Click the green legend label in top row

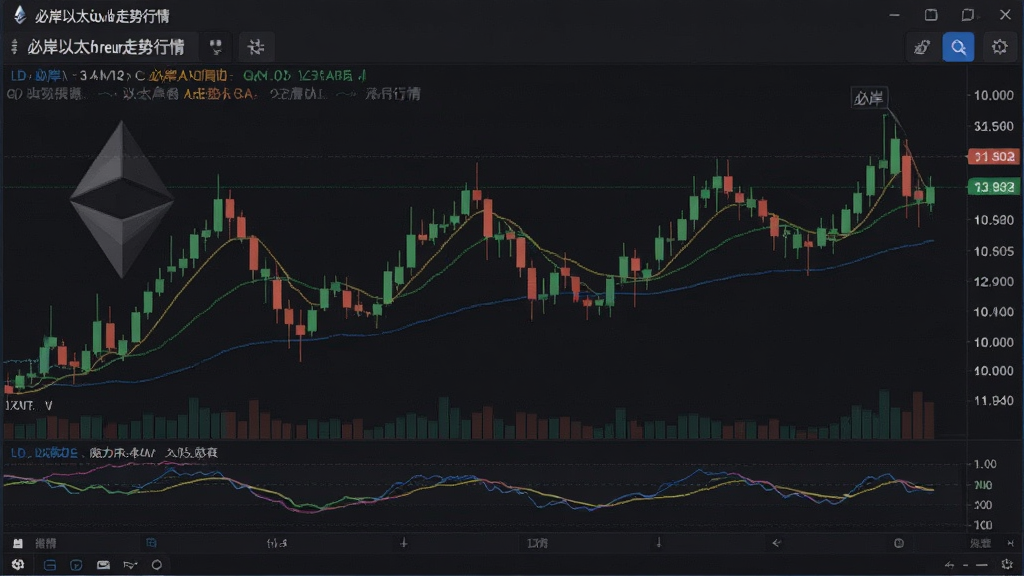click(304, 76)
